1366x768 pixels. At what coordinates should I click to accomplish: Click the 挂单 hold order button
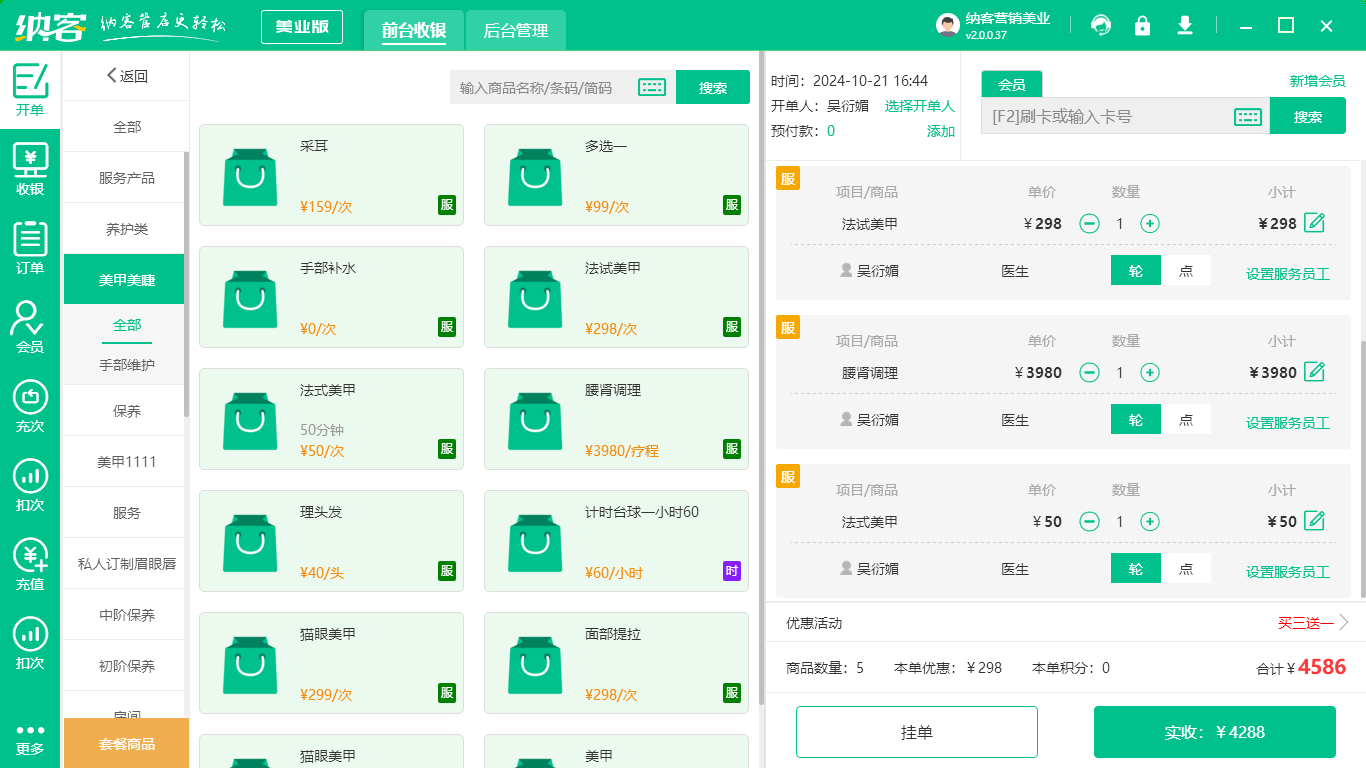916,731
